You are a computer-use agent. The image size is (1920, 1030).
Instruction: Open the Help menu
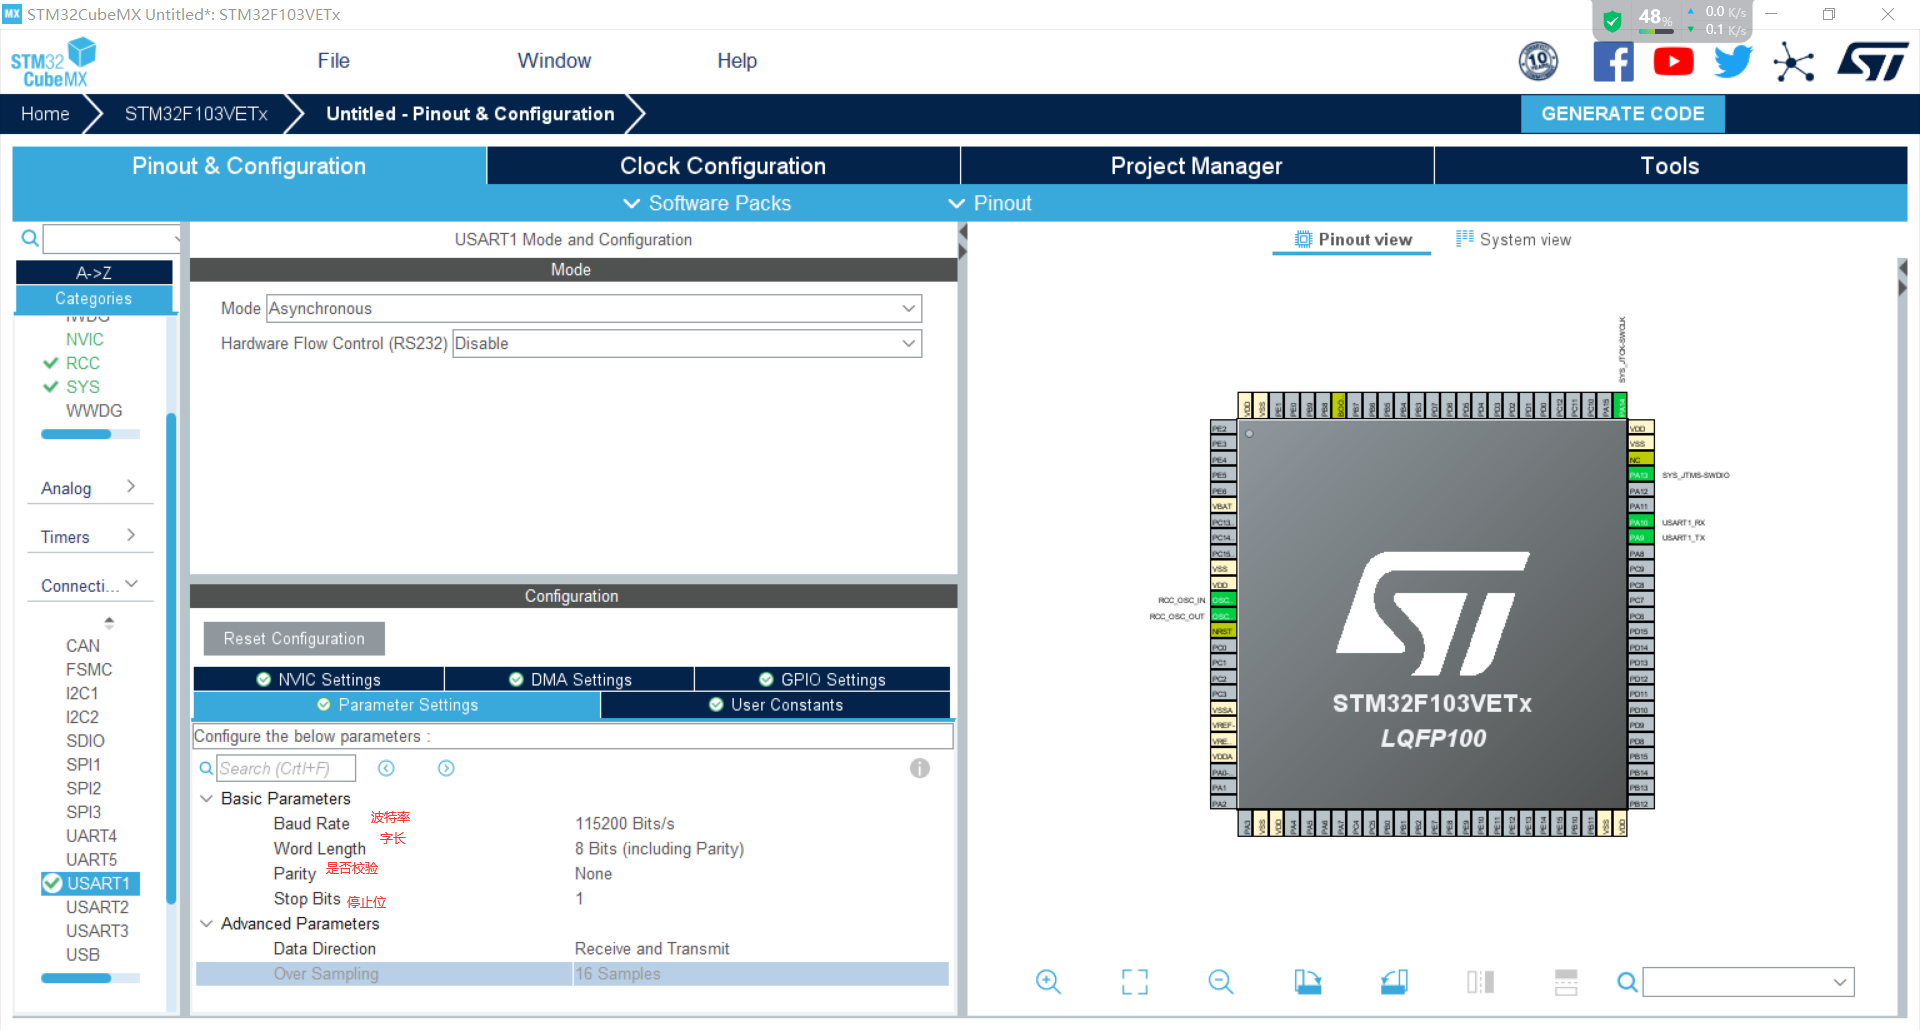click(x=737, y=61)
